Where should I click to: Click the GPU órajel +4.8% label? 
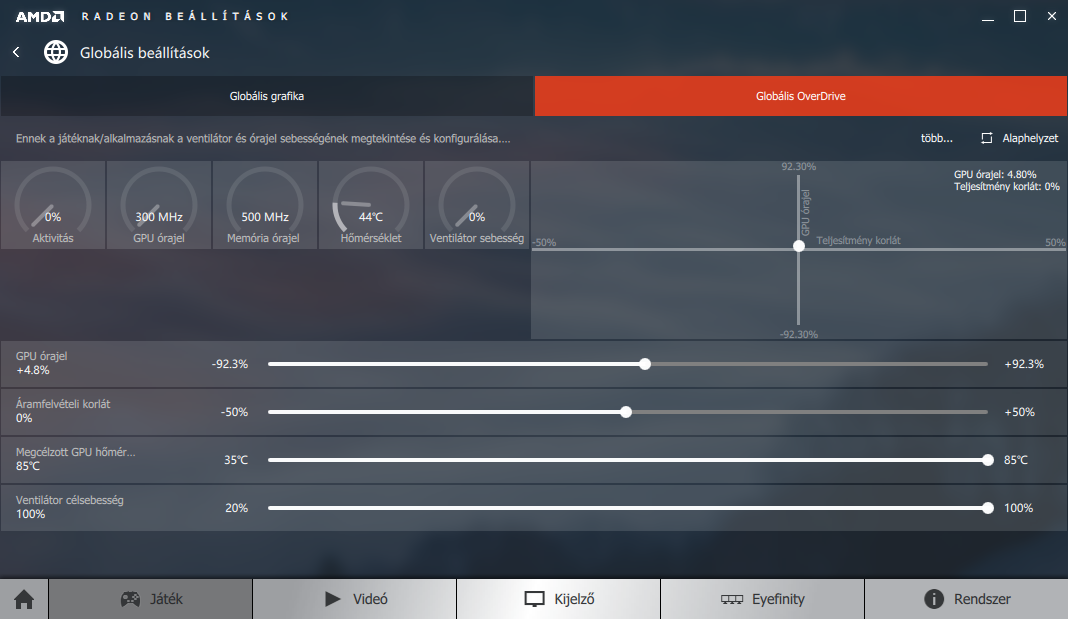pos(42,364)
